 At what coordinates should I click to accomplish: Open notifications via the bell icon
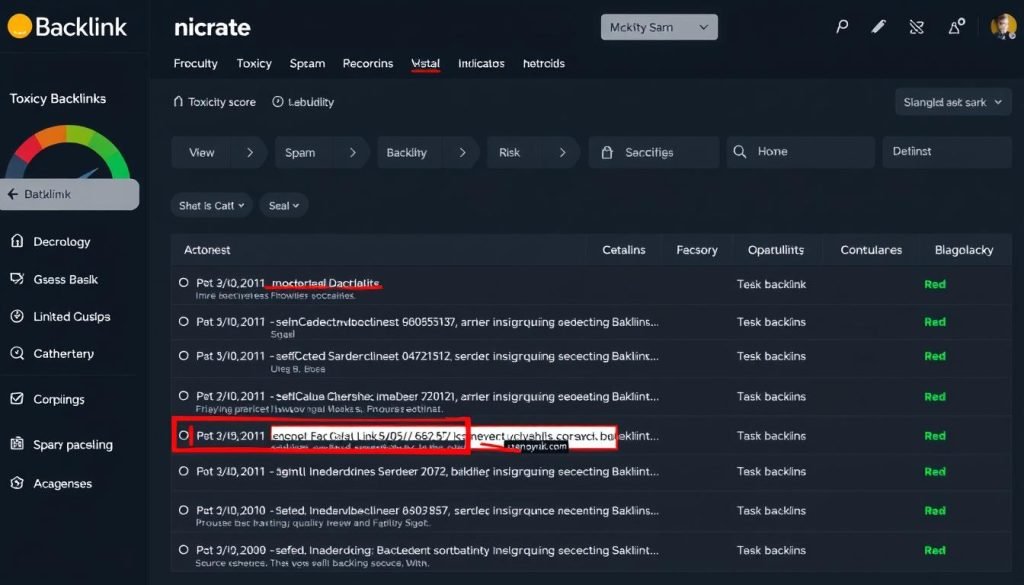coord(957,26)
